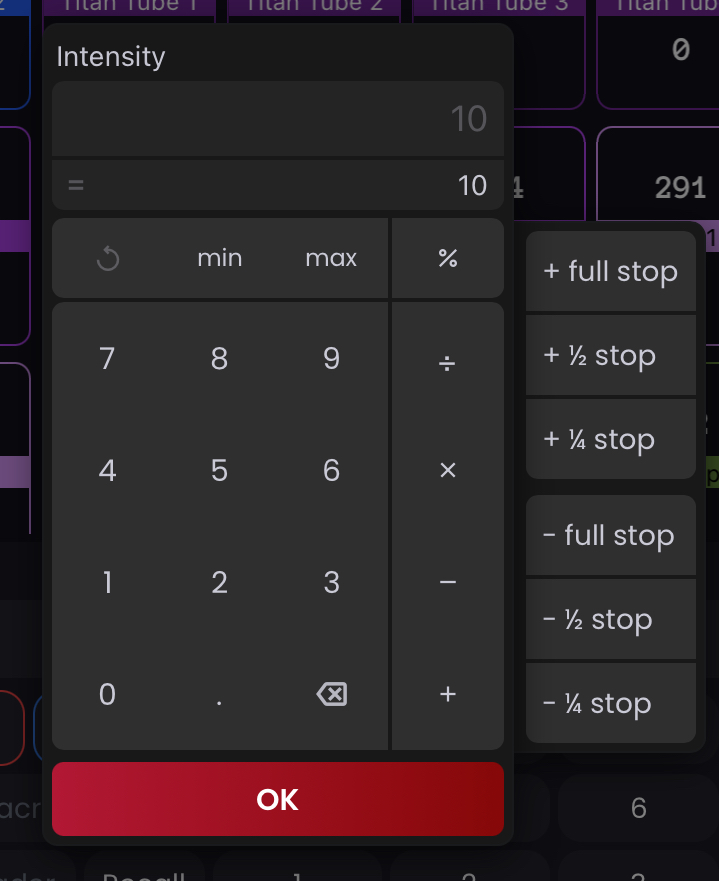Set intensity to min
Screen dimensions: 719x881
(x=220, y=258)
